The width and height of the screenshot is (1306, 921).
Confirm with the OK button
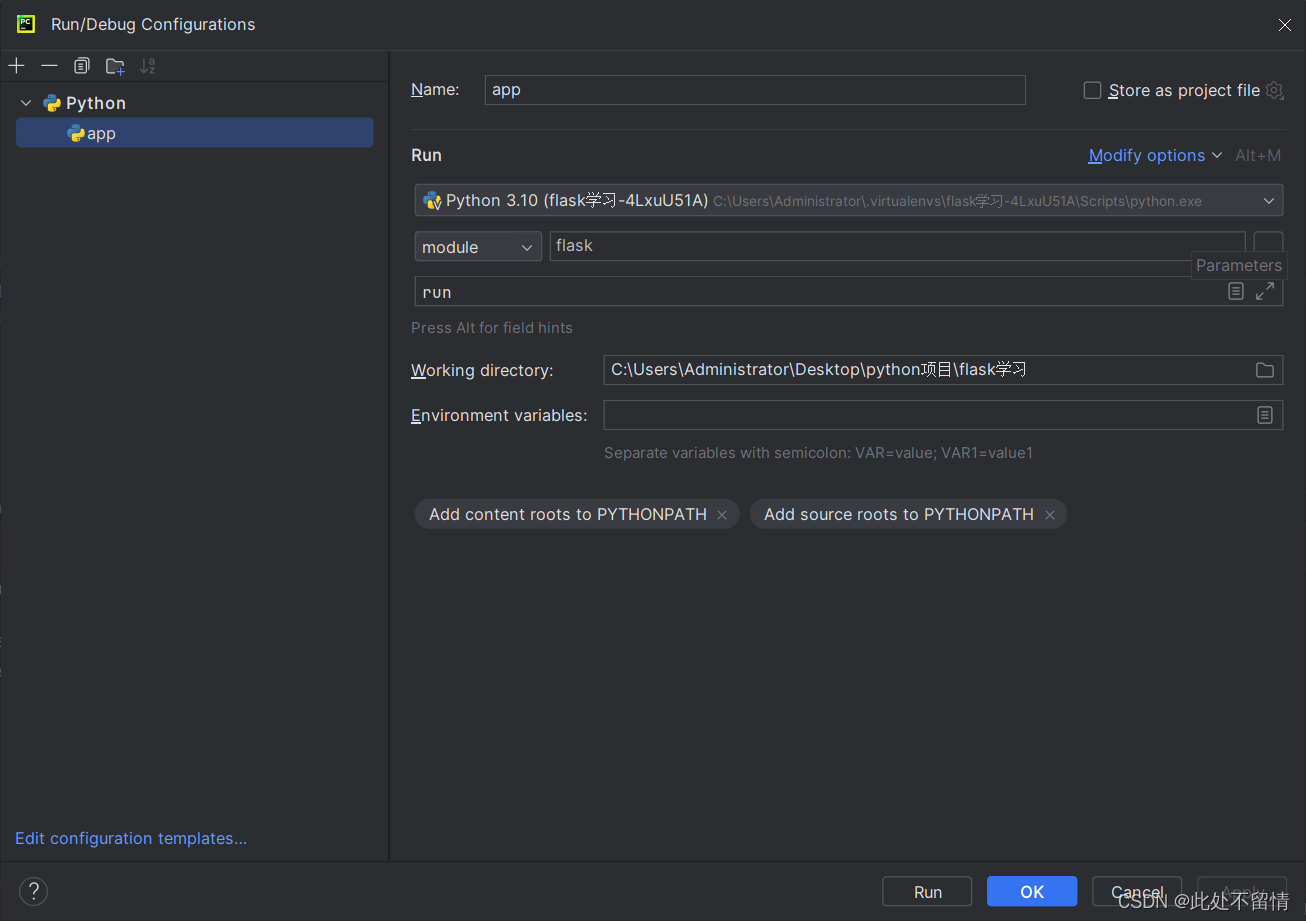(x=1032, y=892)
